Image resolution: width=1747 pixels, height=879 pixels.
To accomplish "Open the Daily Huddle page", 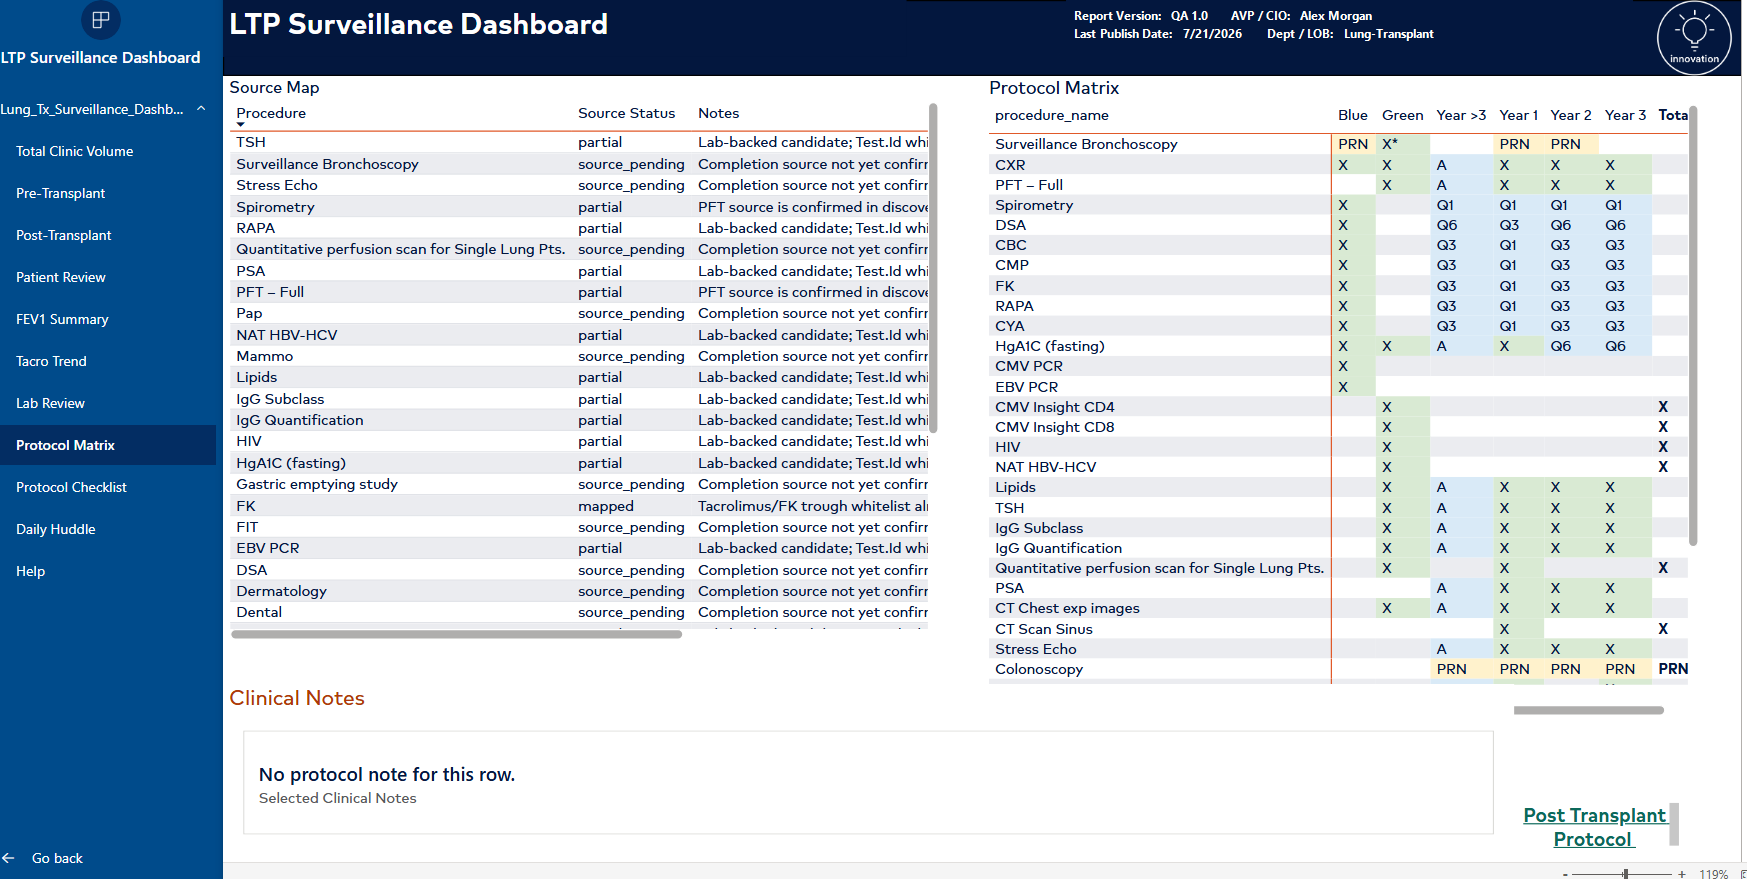I will coord(108,529).
